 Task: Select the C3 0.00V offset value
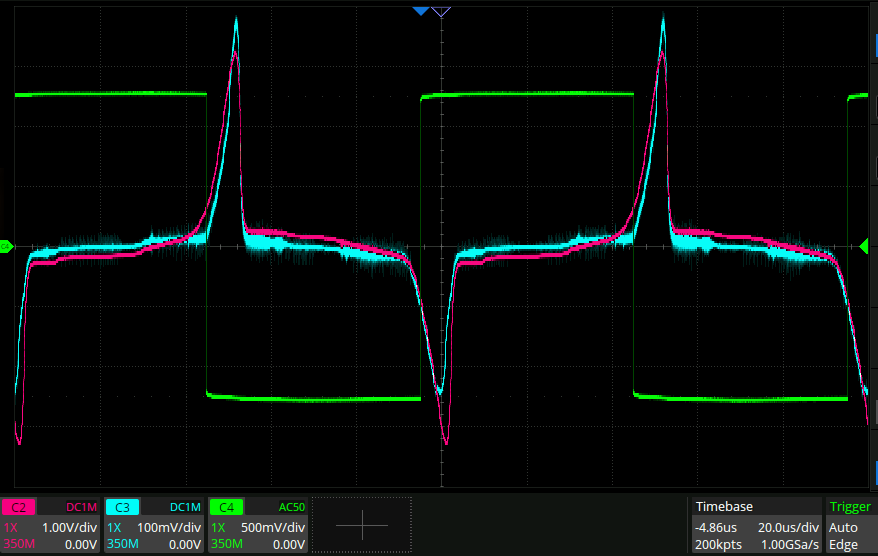(185, 544)
